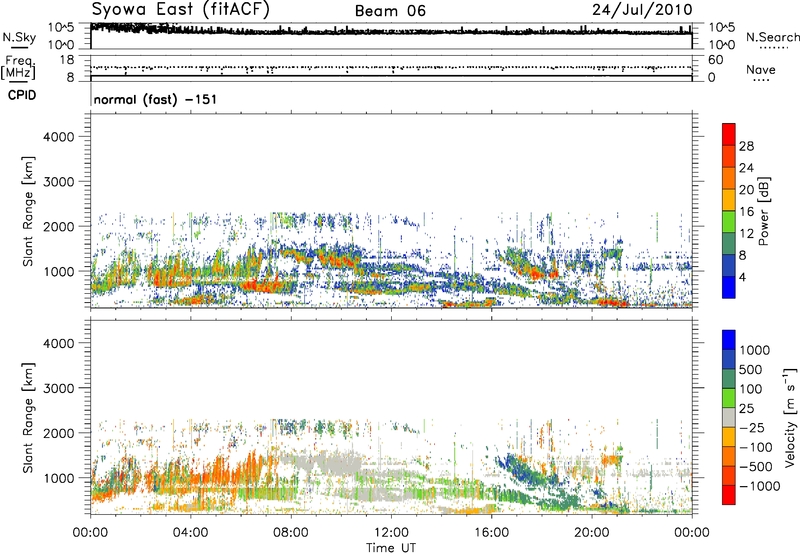Click the Velocity [m s-1] color bar label

point(790,417)
